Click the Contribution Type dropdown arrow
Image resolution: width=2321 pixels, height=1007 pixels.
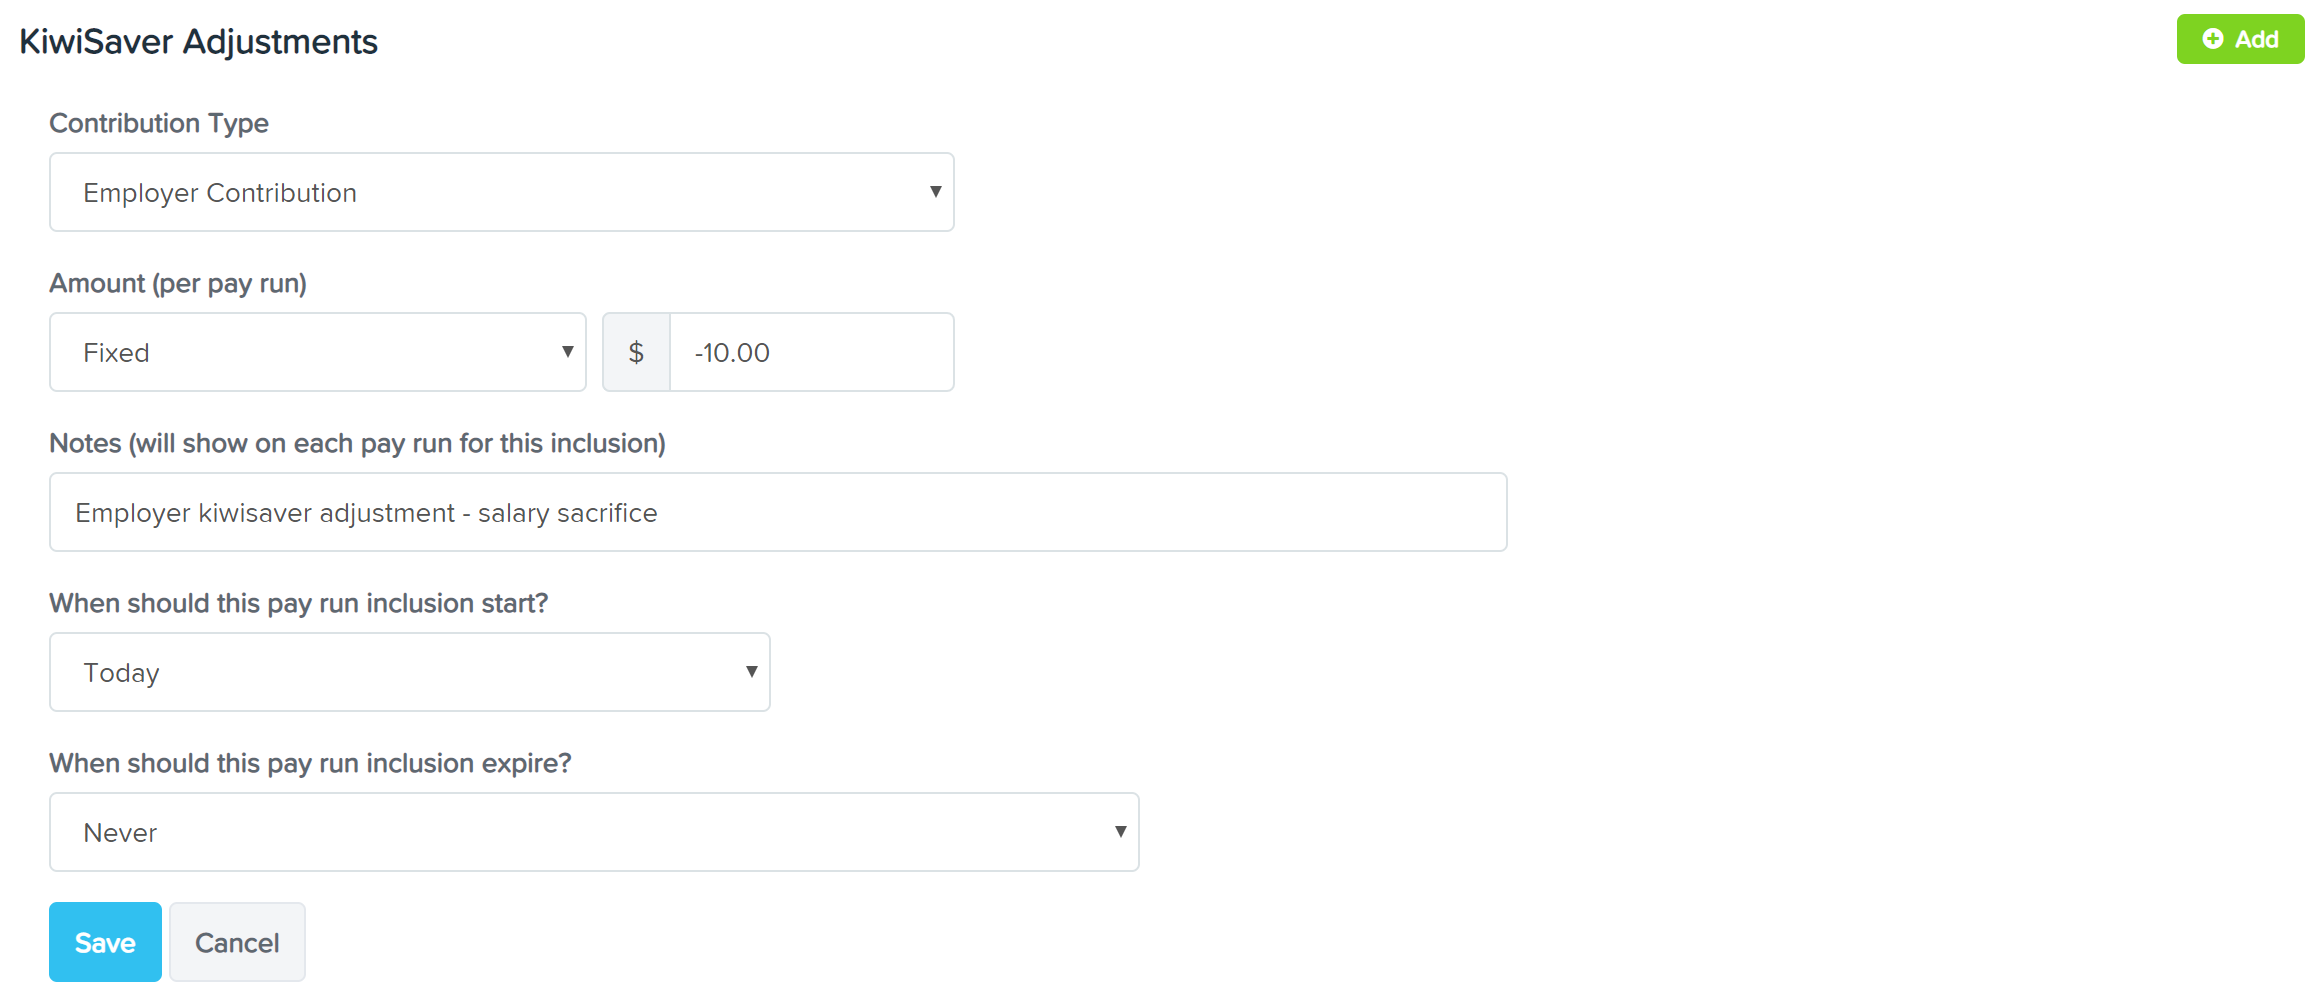(x=935, y=191)
